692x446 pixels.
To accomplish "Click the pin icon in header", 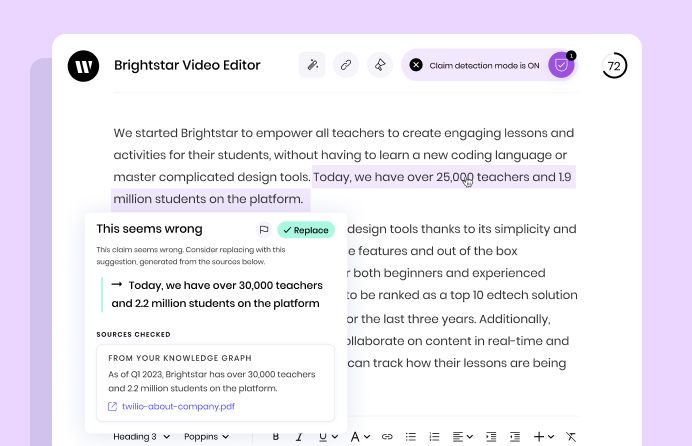I will 380,65.
